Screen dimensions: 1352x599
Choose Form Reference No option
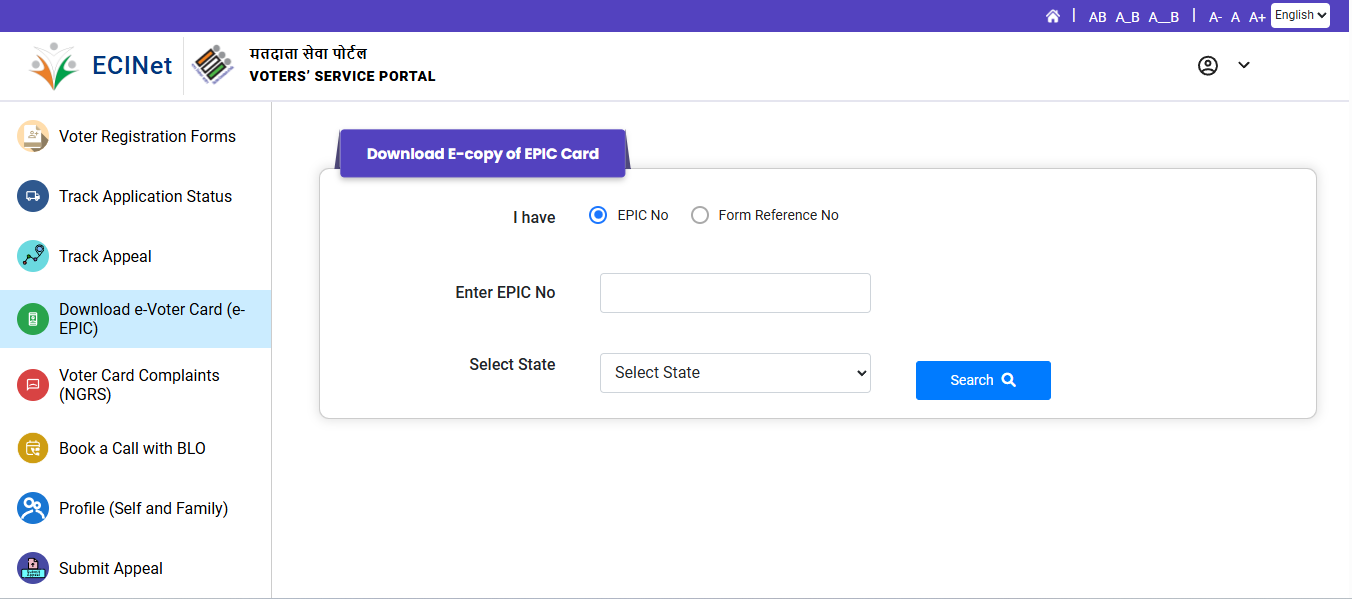click(x=699, y=214)
